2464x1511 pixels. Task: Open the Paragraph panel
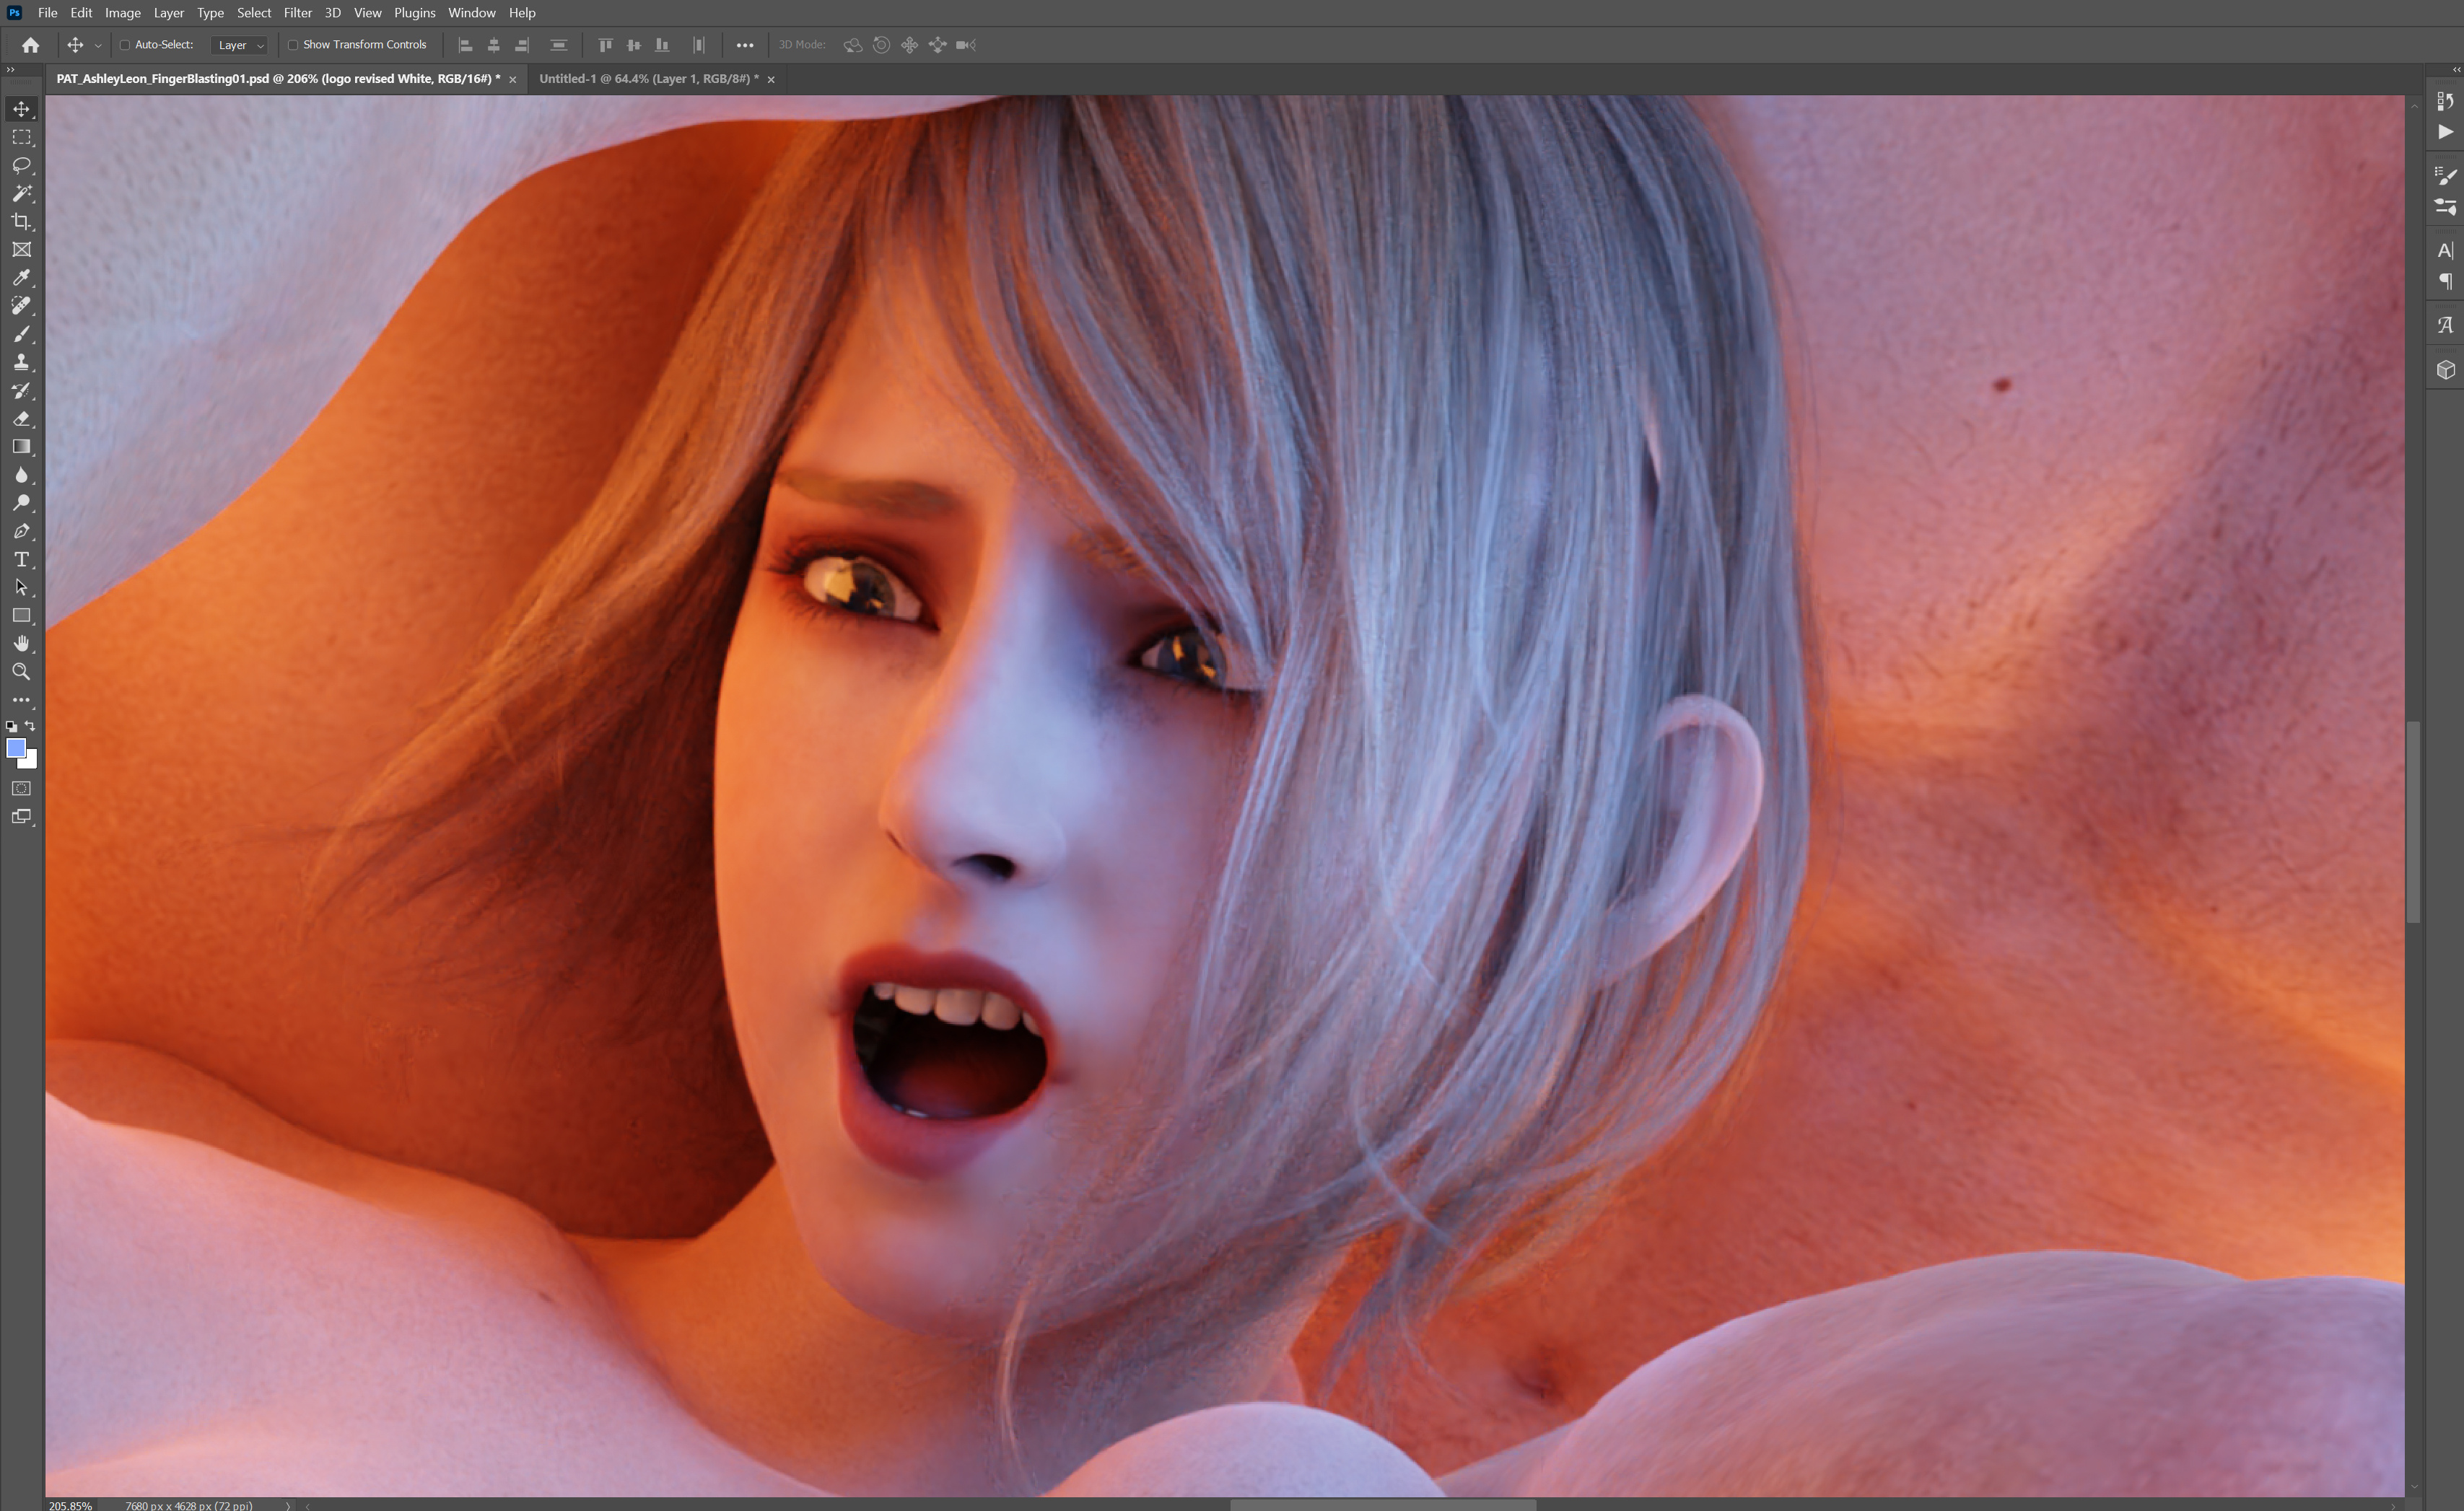[x=2445, y=281]
